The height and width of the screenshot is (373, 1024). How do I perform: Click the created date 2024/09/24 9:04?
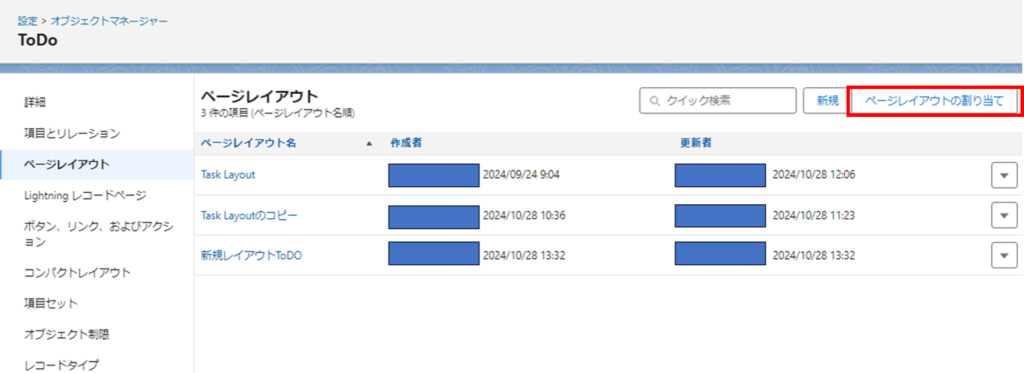coord(521,175)
